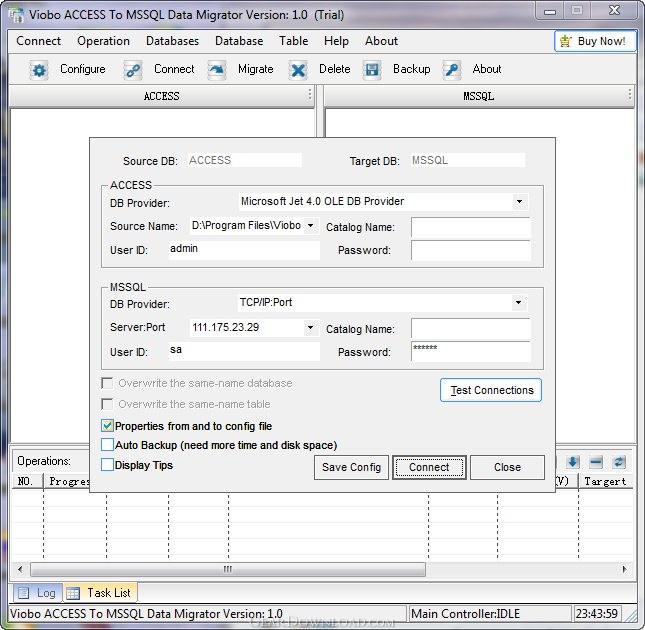Image resolution: width=645 pixels, height=630 pixels.
Task: Click the Backup floppy disk icon
Action: coord(372,70)
